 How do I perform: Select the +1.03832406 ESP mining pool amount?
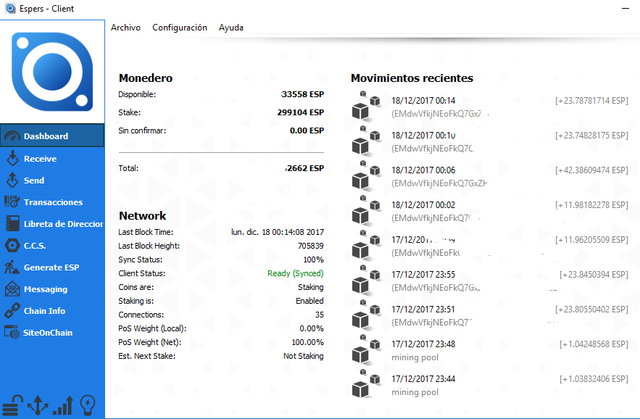[x=594, y=379]
